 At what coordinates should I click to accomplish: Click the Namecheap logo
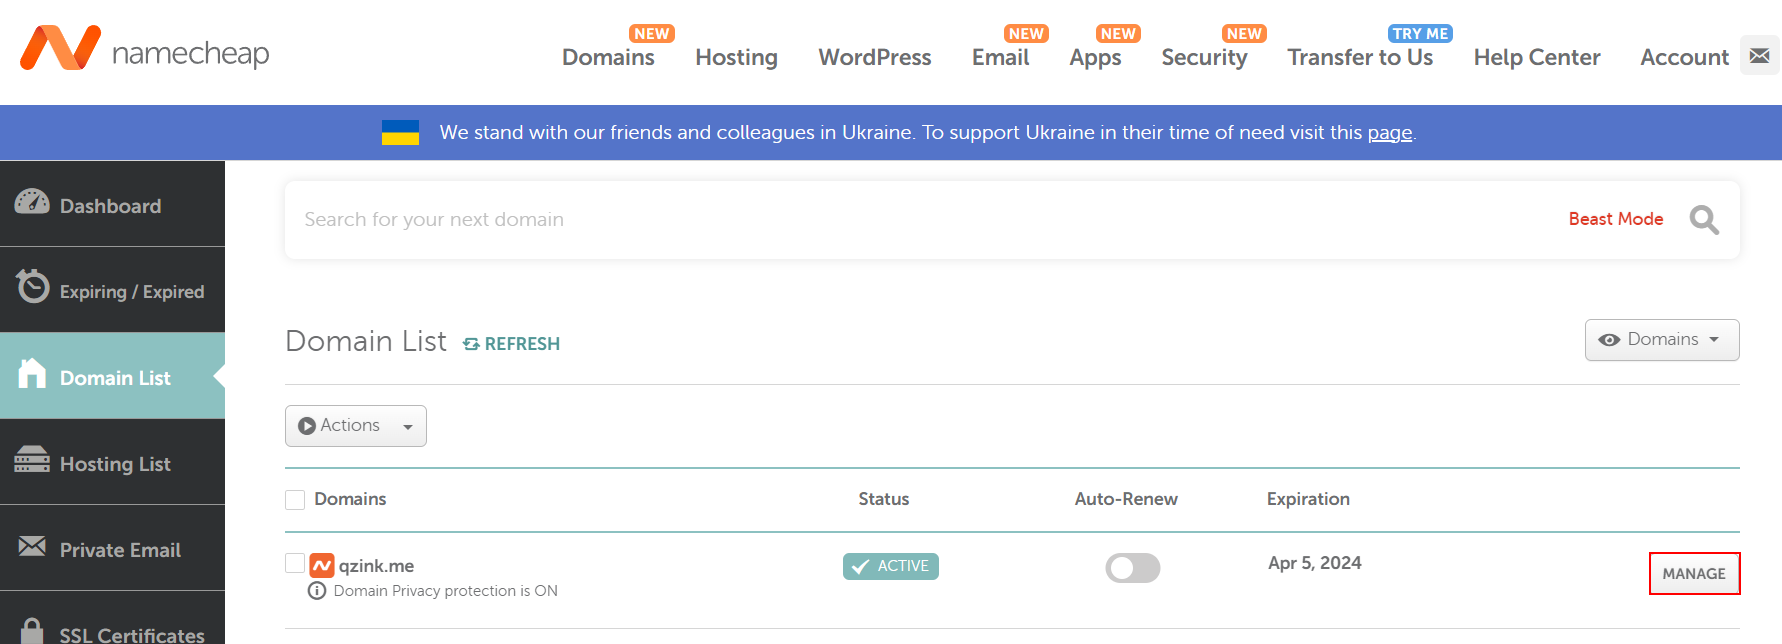tap(145, 50)
